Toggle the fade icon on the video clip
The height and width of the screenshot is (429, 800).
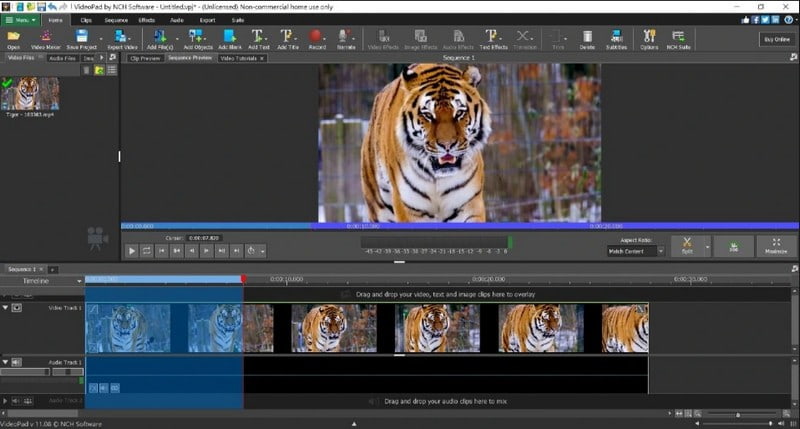[92, 309]
